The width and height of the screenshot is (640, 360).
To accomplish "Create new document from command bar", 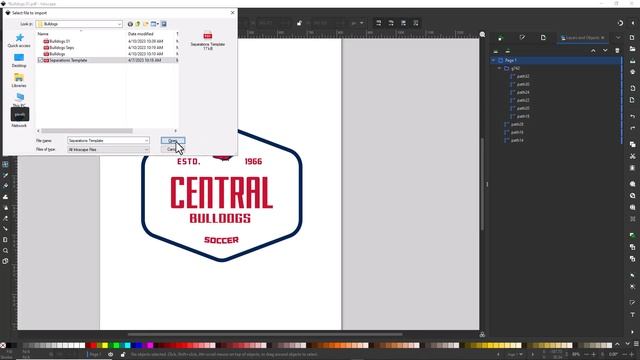I will click(x=632, y=38).
